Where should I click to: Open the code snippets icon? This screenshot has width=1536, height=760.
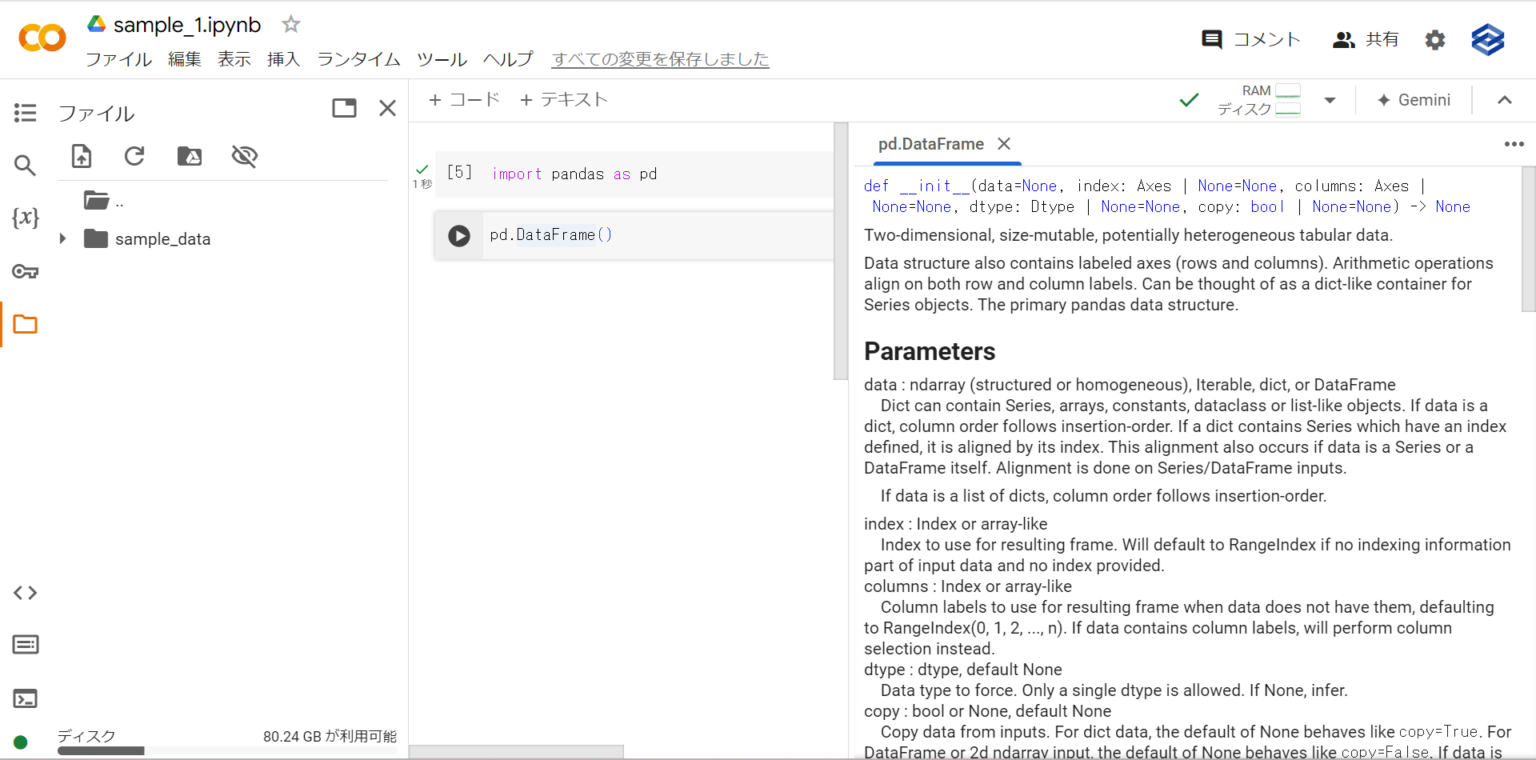[x=25, y=592]
